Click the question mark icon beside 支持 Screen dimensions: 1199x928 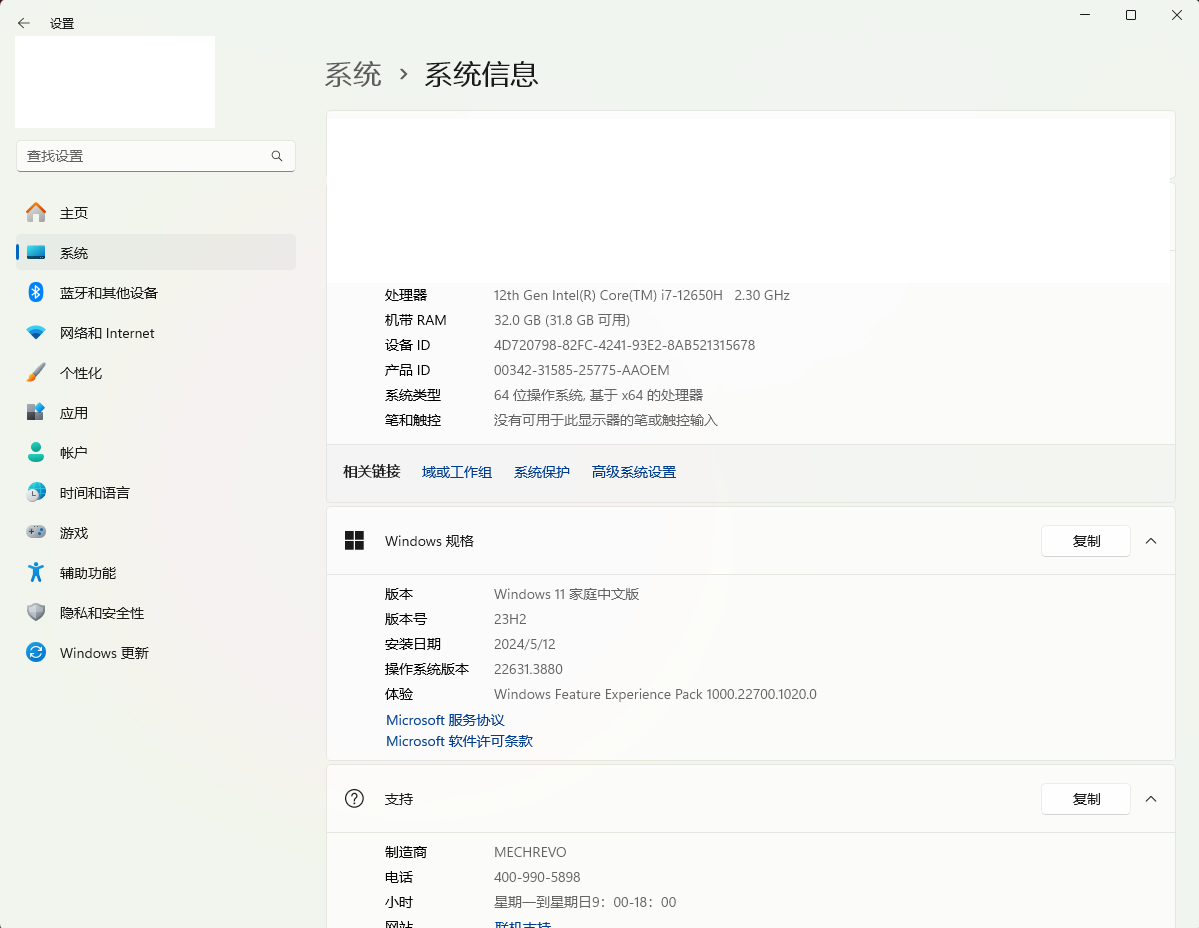[x=354, y=798]
